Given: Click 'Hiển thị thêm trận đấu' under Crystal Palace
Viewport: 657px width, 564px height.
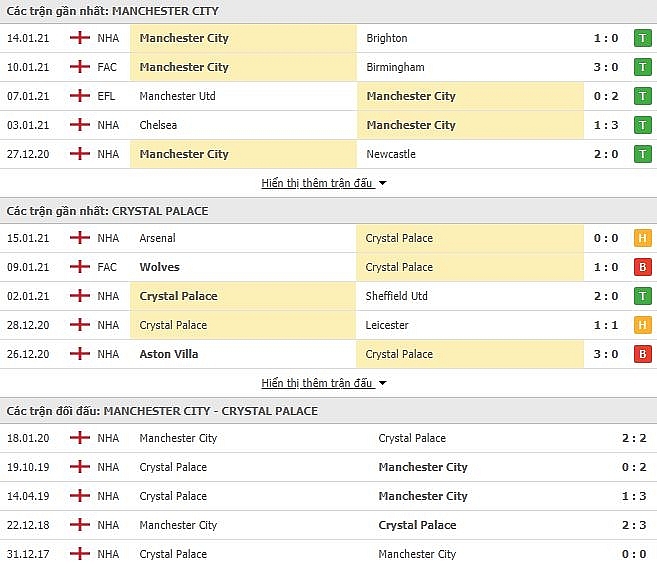Looking at the screenshot, I should click(317, 383).
